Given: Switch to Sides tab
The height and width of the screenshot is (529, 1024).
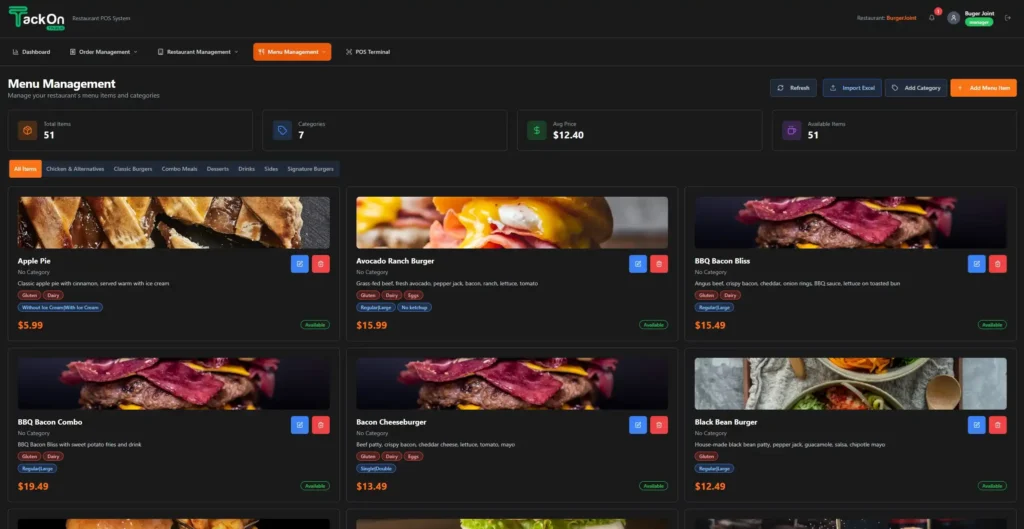Looking at the screenshot, I should 271,169.
